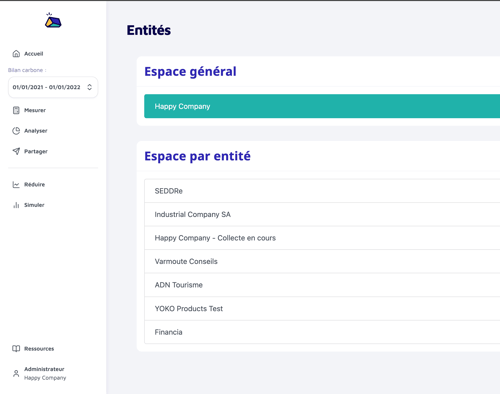Click the Espace par entité heading
Viewport: 500px width, 394px height.
tap(197, 156)
